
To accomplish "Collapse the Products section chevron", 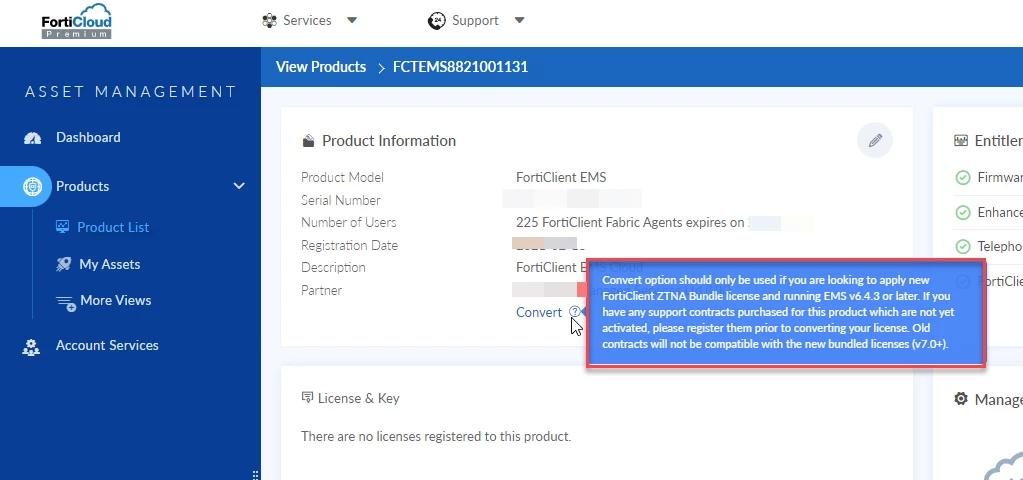I will point(239,186).
